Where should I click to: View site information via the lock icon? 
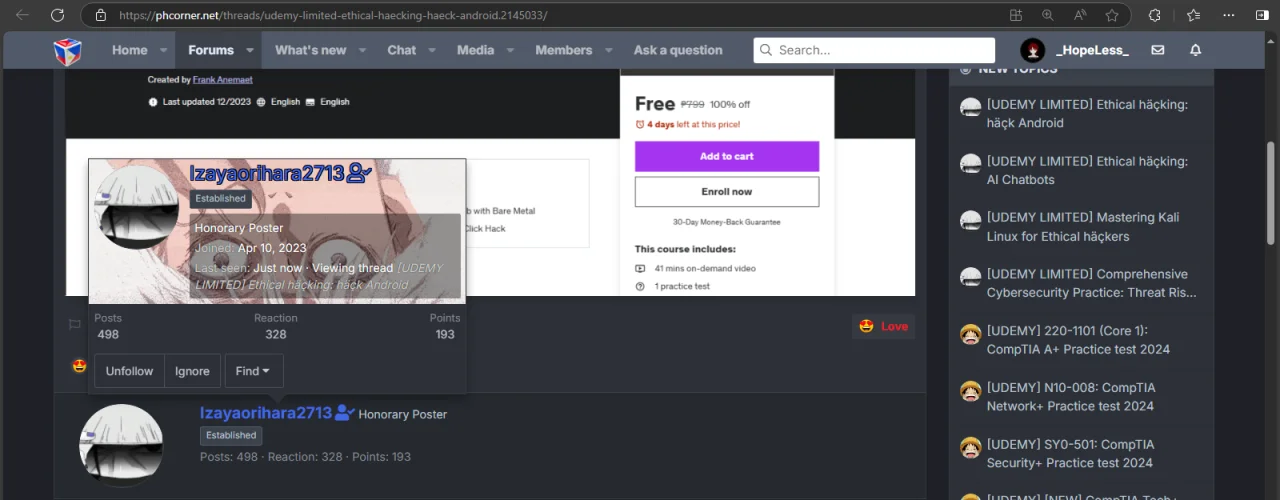click(x=100, y=15)
